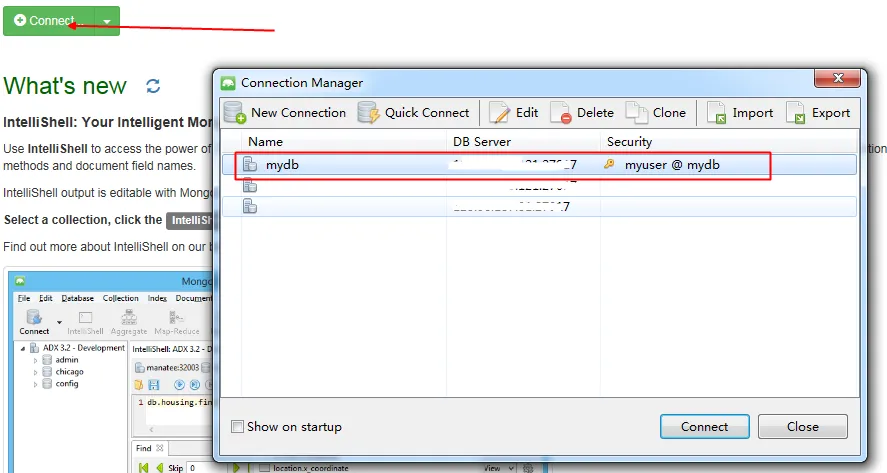Click the Connect button in Connection Manager
The width and height of the screenshot is (887, 473).
[x=704, y=427]
